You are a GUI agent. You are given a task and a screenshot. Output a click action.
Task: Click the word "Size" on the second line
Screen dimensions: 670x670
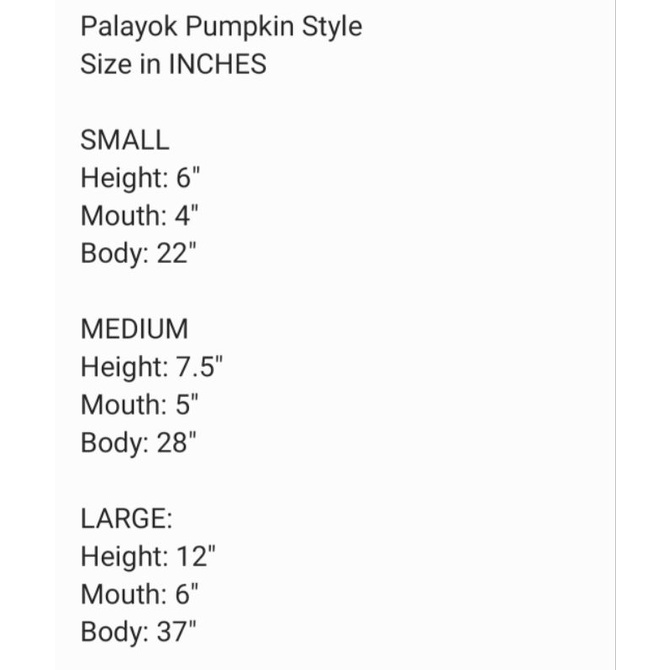pos(104,65)
